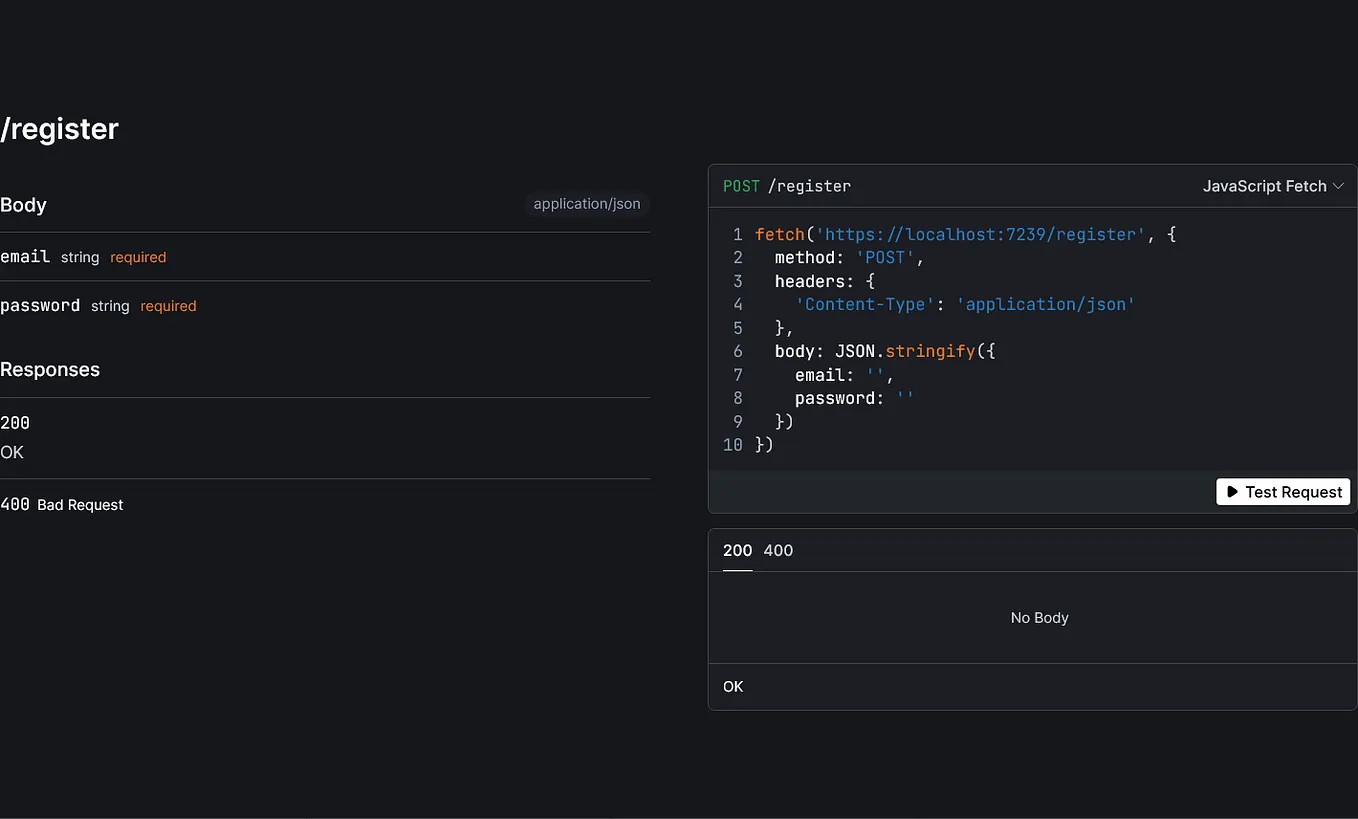Click the green POST method label

tap(741, 186)
